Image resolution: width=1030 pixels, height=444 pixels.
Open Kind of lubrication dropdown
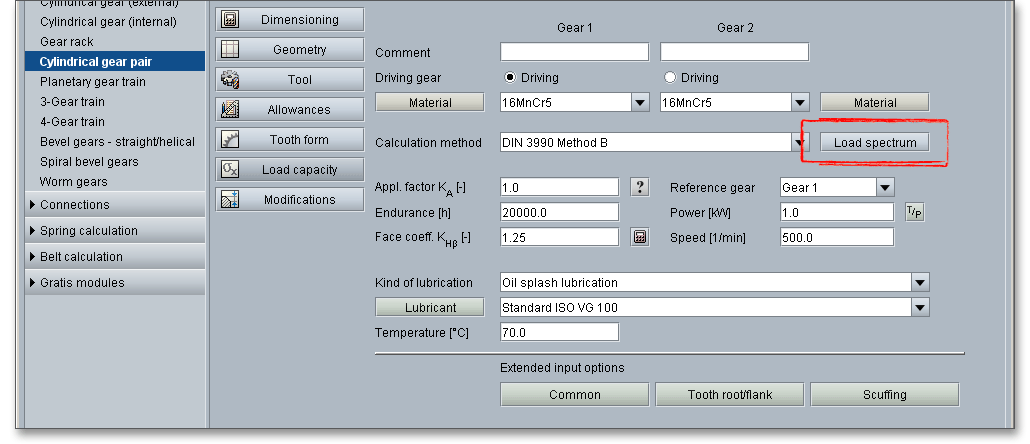pos(919,282)
